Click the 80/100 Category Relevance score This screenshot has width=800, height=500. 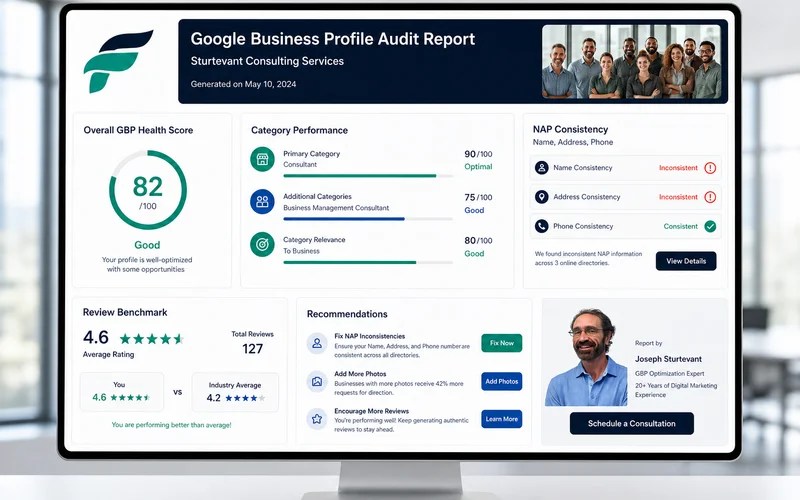[478, 241]
